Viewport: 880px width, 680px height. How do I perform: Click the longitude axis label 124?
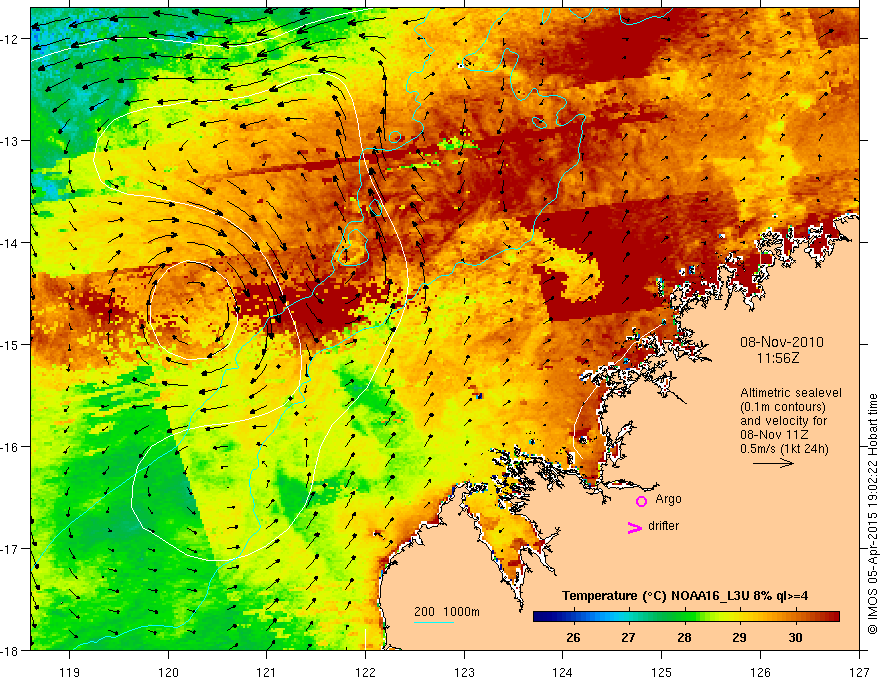563,672
